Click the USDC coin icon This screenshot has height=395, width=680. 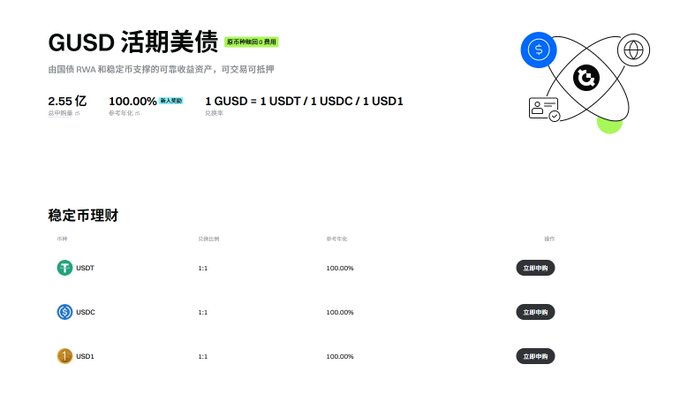[x=65, y=312]
